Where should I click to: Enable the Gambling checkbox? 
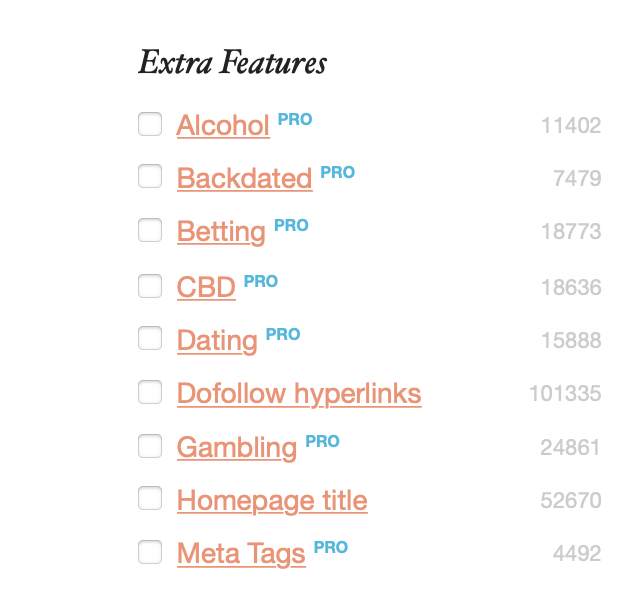tap(150, 446)
